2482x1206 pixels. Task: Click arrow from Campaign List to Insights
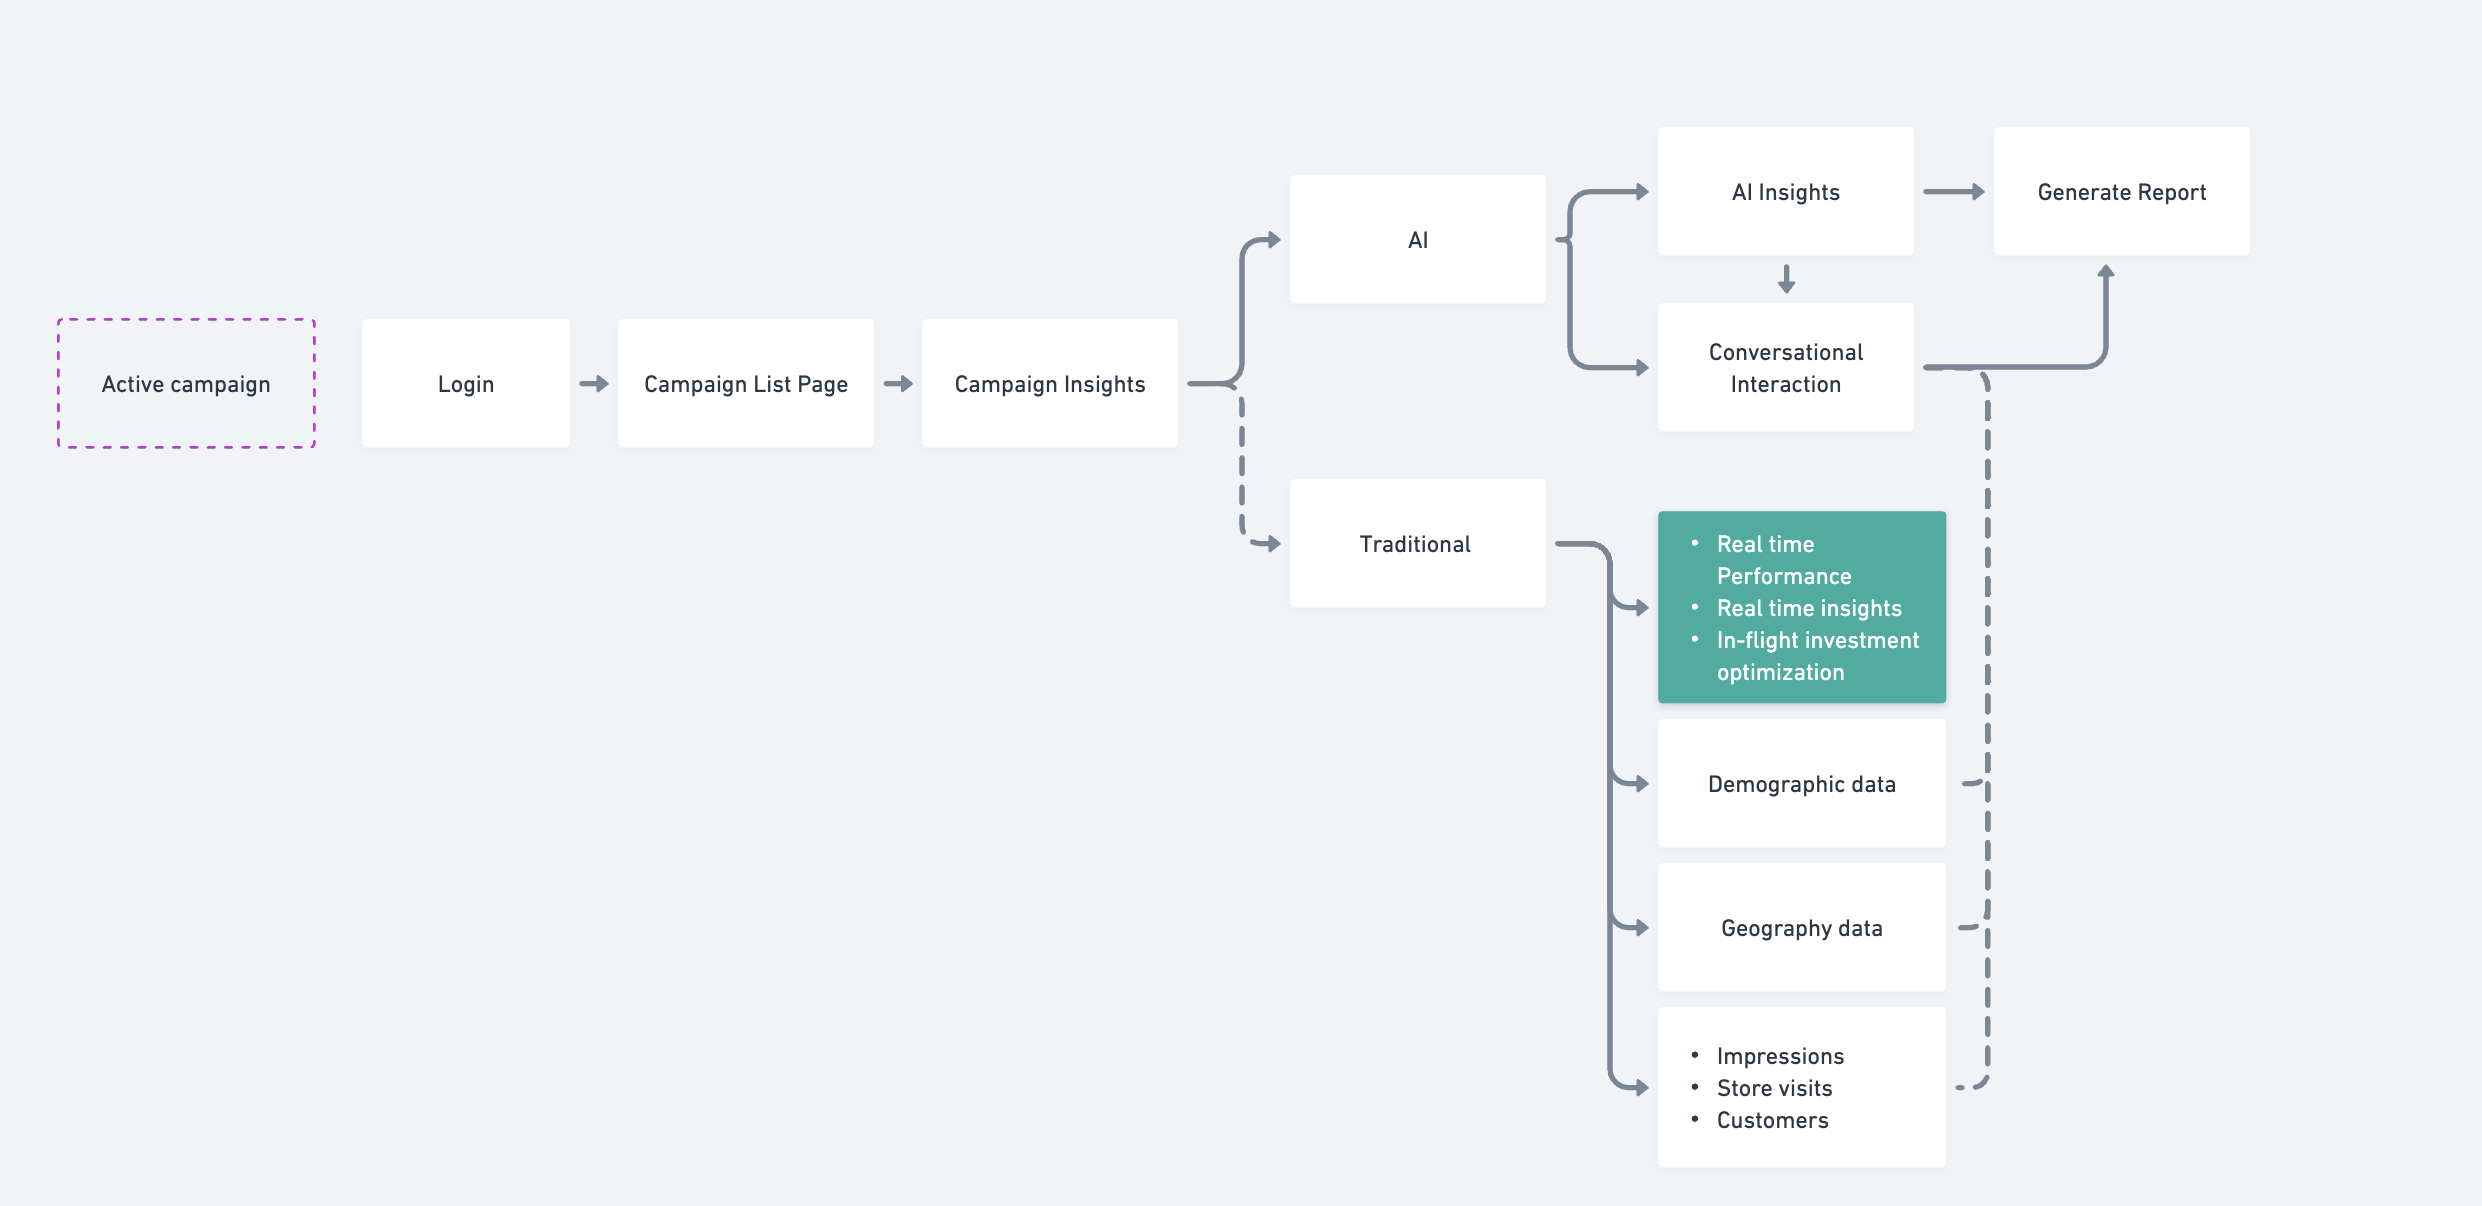[x=898, y=384]
